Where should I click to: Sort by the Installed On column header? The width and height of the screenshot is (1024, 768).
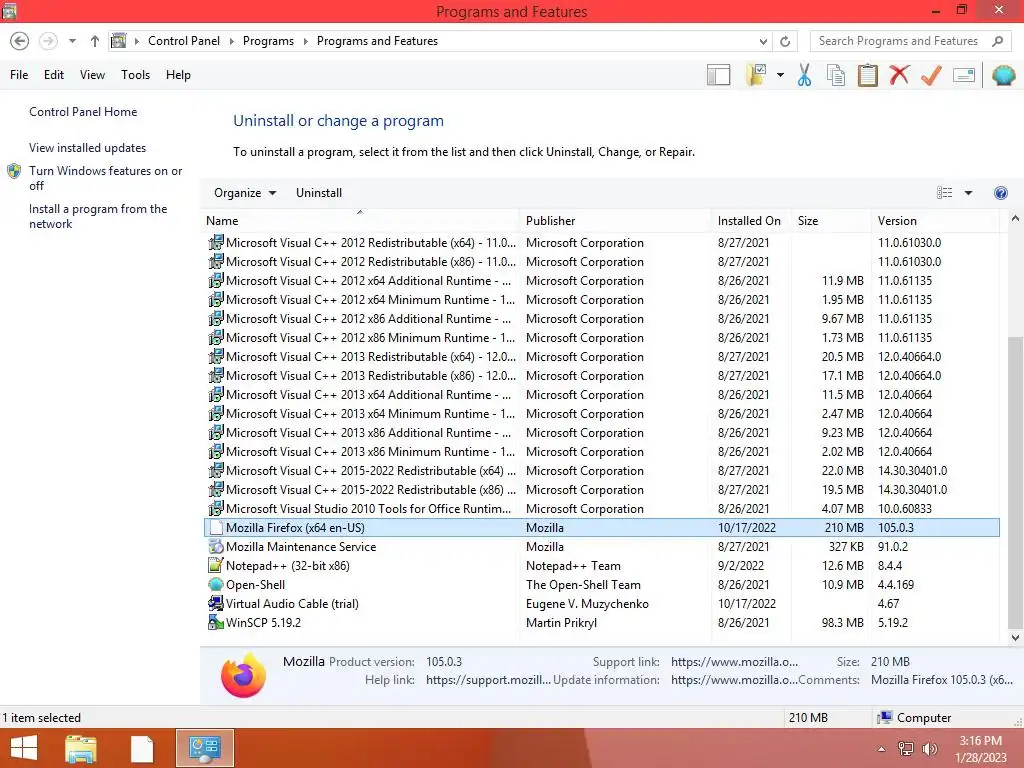click(752, 221)
